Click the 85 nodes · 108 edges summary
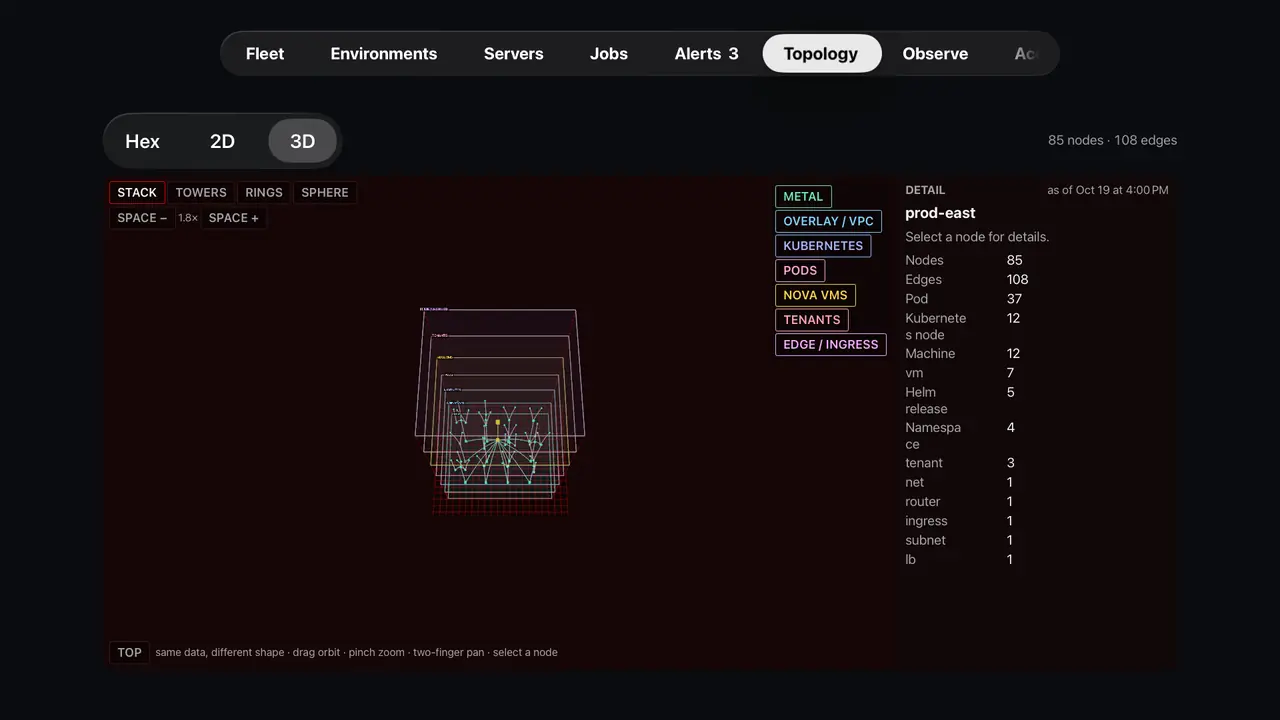The width and height of the screenshot is (1280, 720). (1112, 140)
